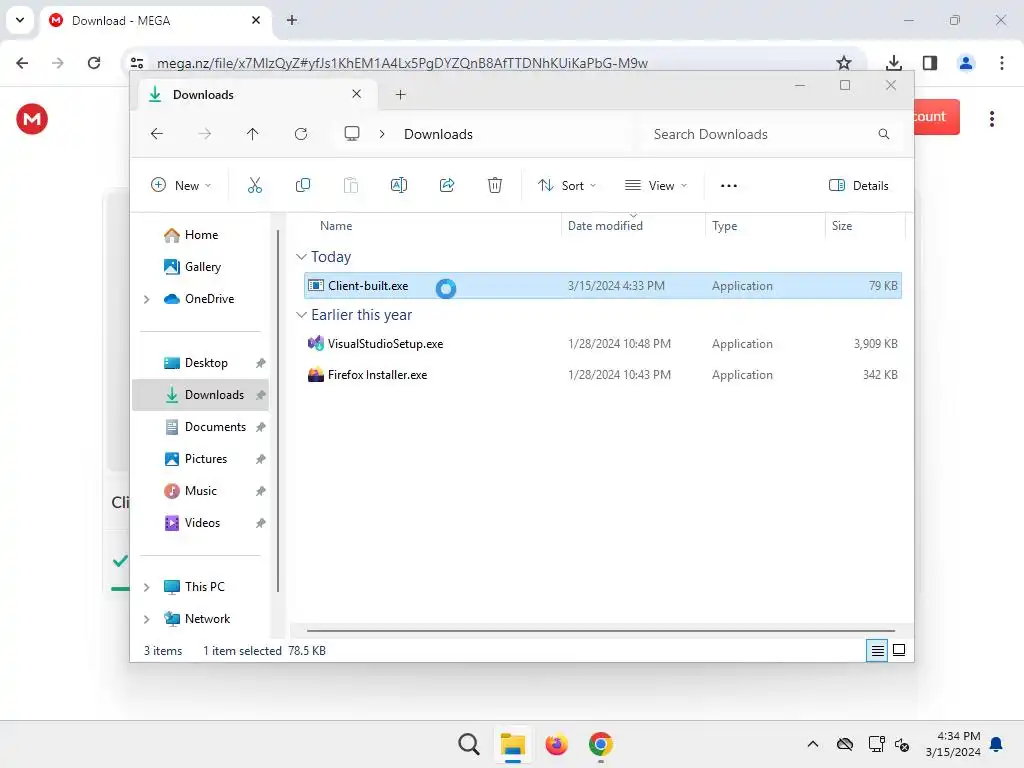Select Firefox Installer.exe file
This screenshot has height=768, width=1024.
point(603,375)
